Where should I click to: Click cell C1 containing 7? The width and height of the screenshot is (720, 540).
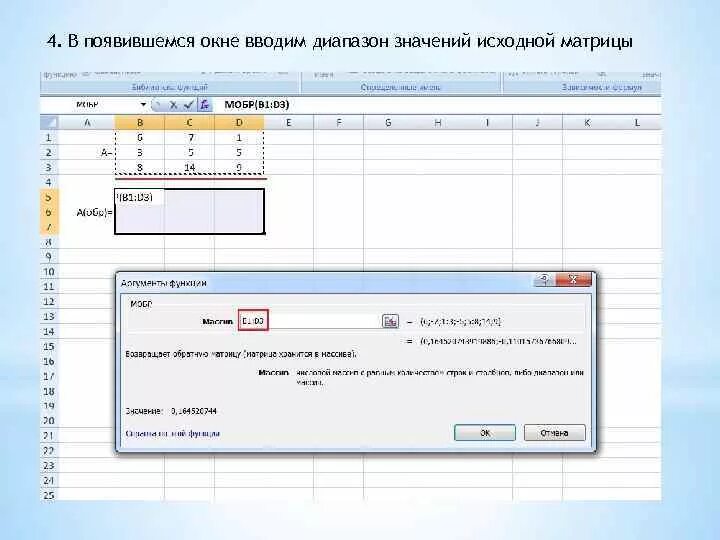189,137
